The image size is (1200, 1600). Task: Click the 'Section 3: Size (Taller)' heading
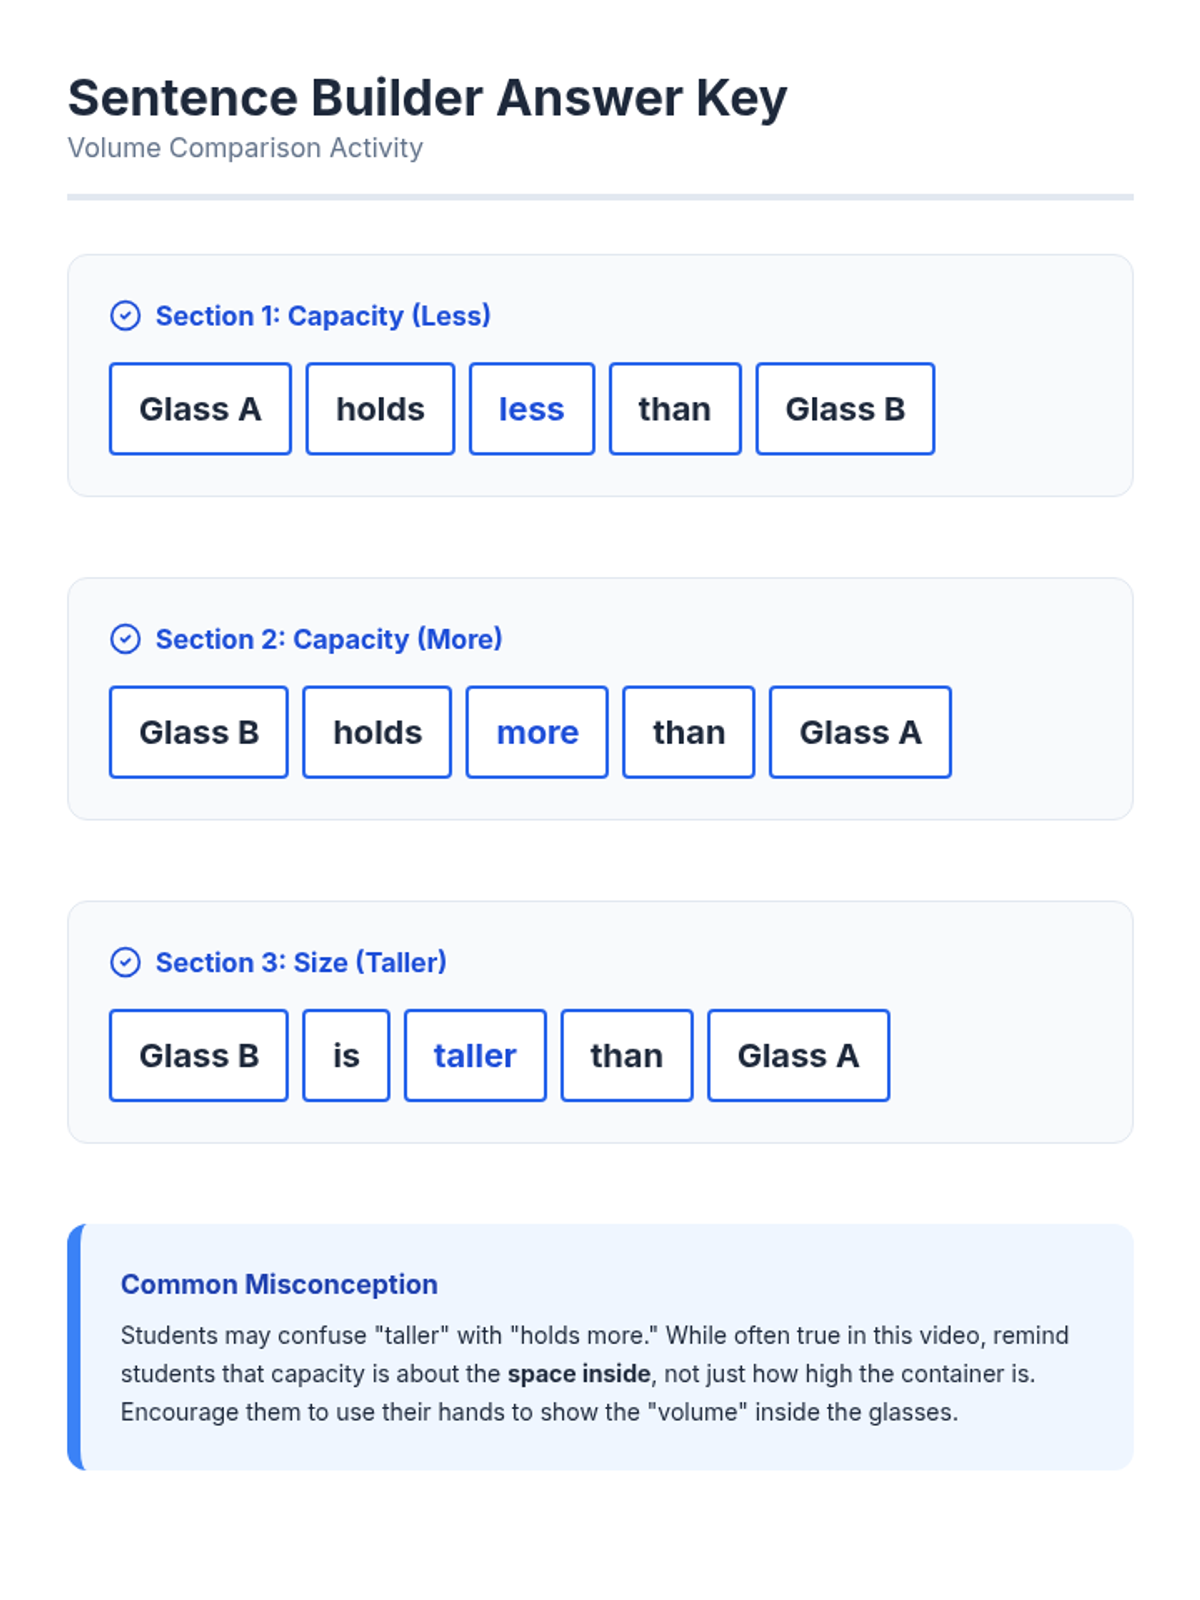tap(301, 962)
